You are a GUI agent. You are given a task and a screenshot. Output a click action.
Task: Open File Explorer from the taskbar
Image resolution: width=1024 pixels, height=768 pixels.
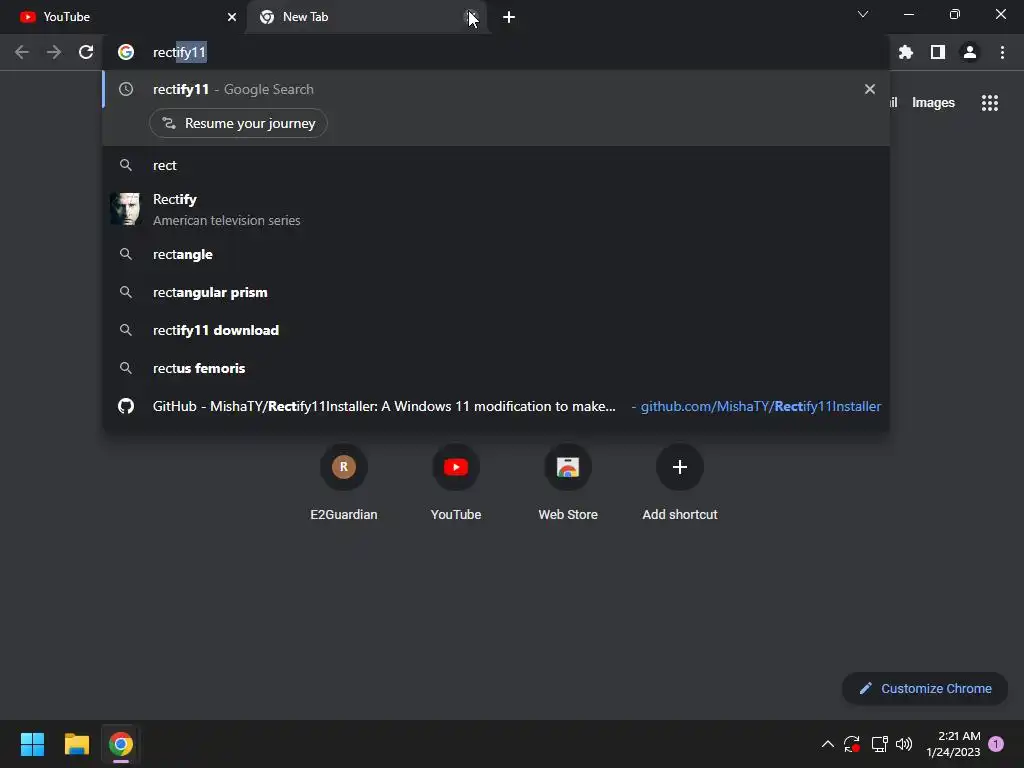tap(77, 744)
